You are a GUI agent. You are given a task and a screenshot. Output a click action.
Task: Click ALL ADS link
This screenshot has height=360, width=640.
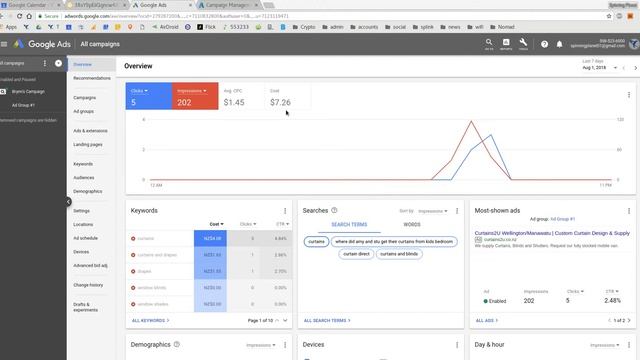tap(487, 320)
